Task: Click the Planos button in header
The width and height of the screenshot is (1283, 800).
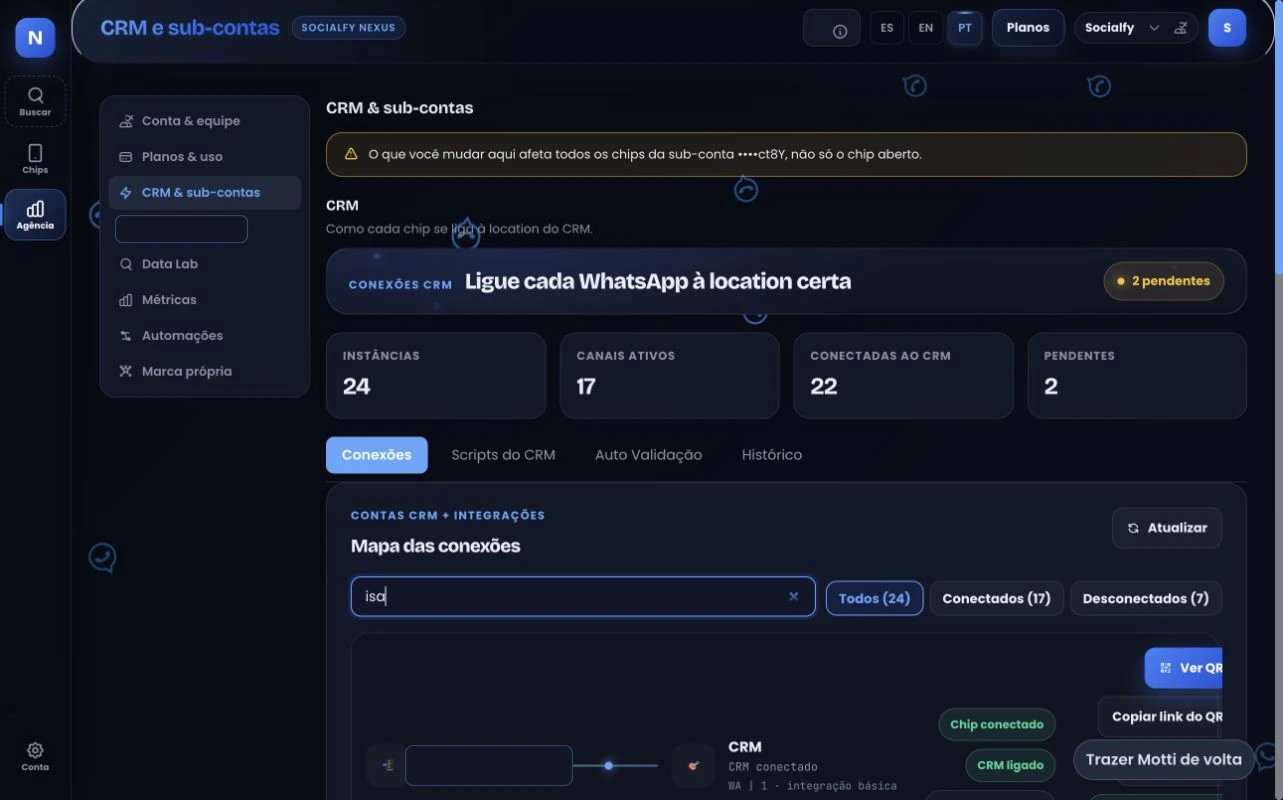Action: pyautogui.click(x=1028, y=28)
